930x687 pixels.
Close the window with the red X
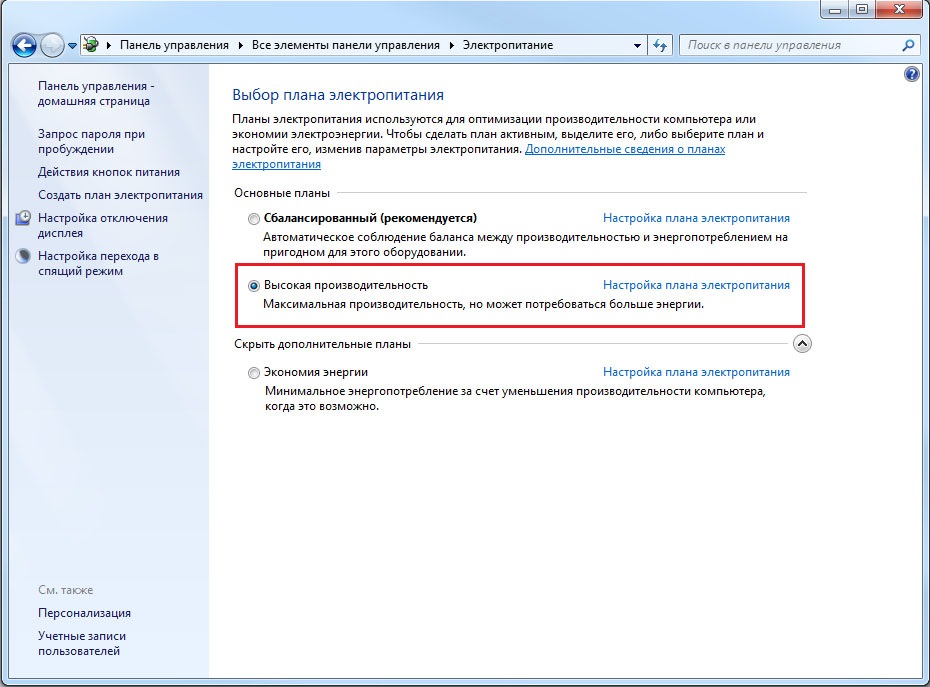(900, 9)
